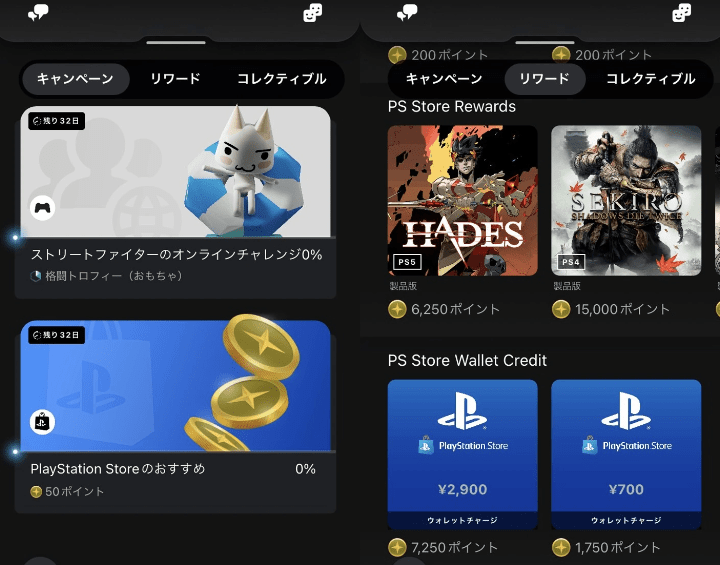This screenshot has width=720, height=565.
Task: Open コレクティブル tab on right screen
Action: [651, 79]
